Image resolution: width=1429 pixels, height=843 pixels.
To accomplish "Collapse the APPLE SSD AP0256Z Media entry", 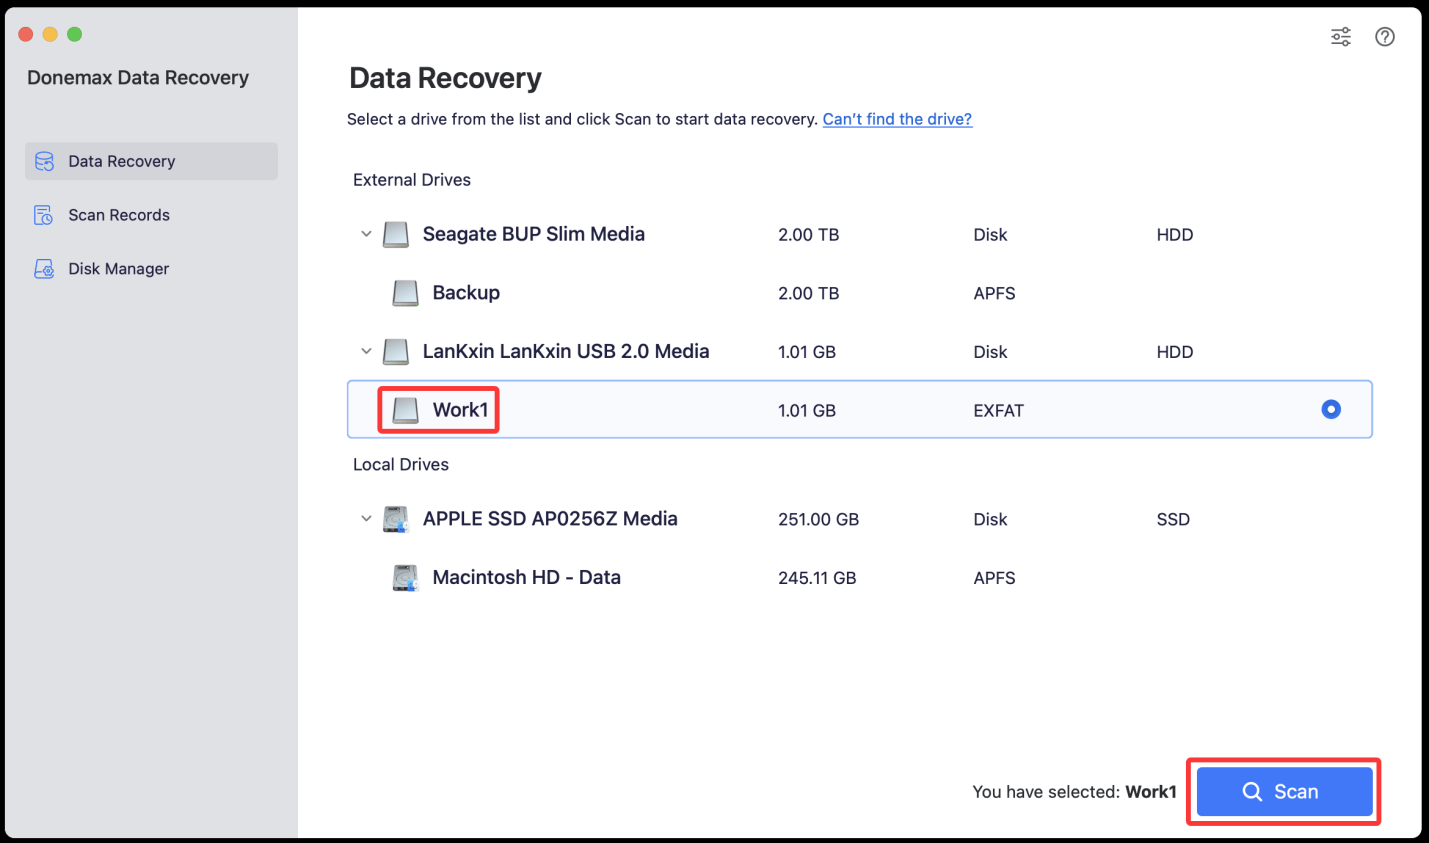I will coord(366,518).
